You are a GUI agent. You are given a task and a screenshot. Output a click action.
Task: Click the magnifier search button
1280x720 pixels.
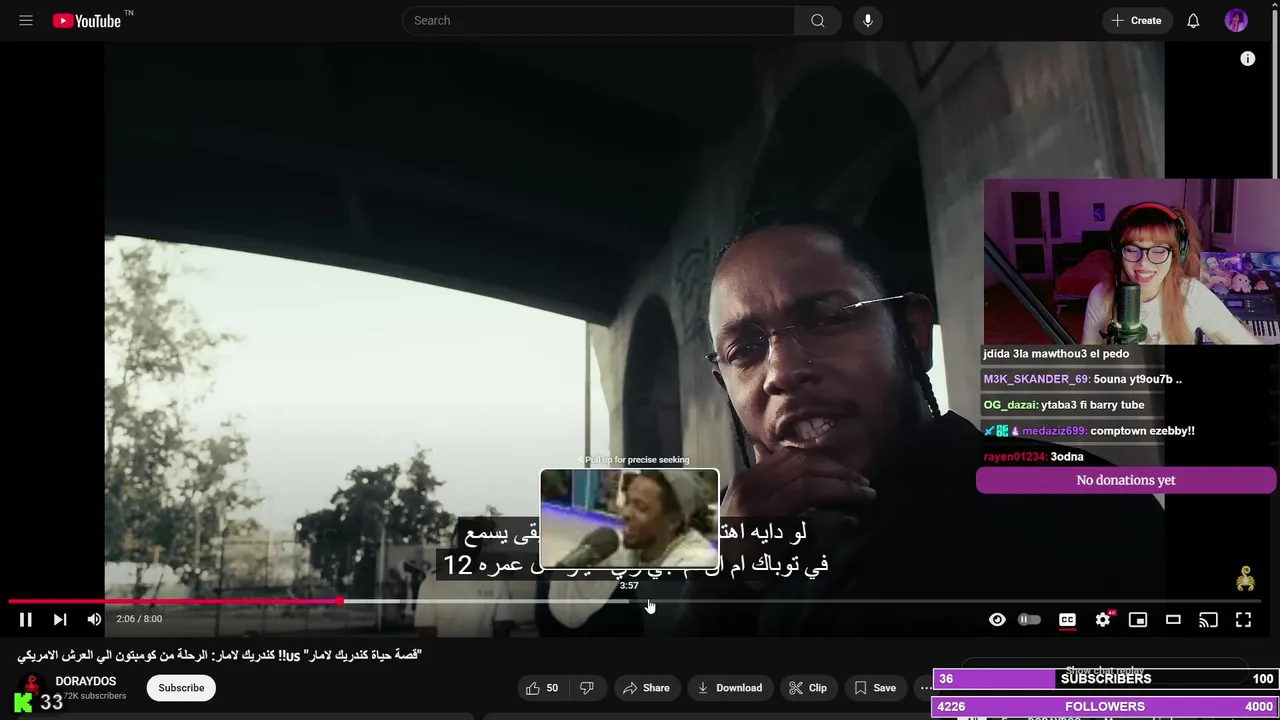pos(818,20)
